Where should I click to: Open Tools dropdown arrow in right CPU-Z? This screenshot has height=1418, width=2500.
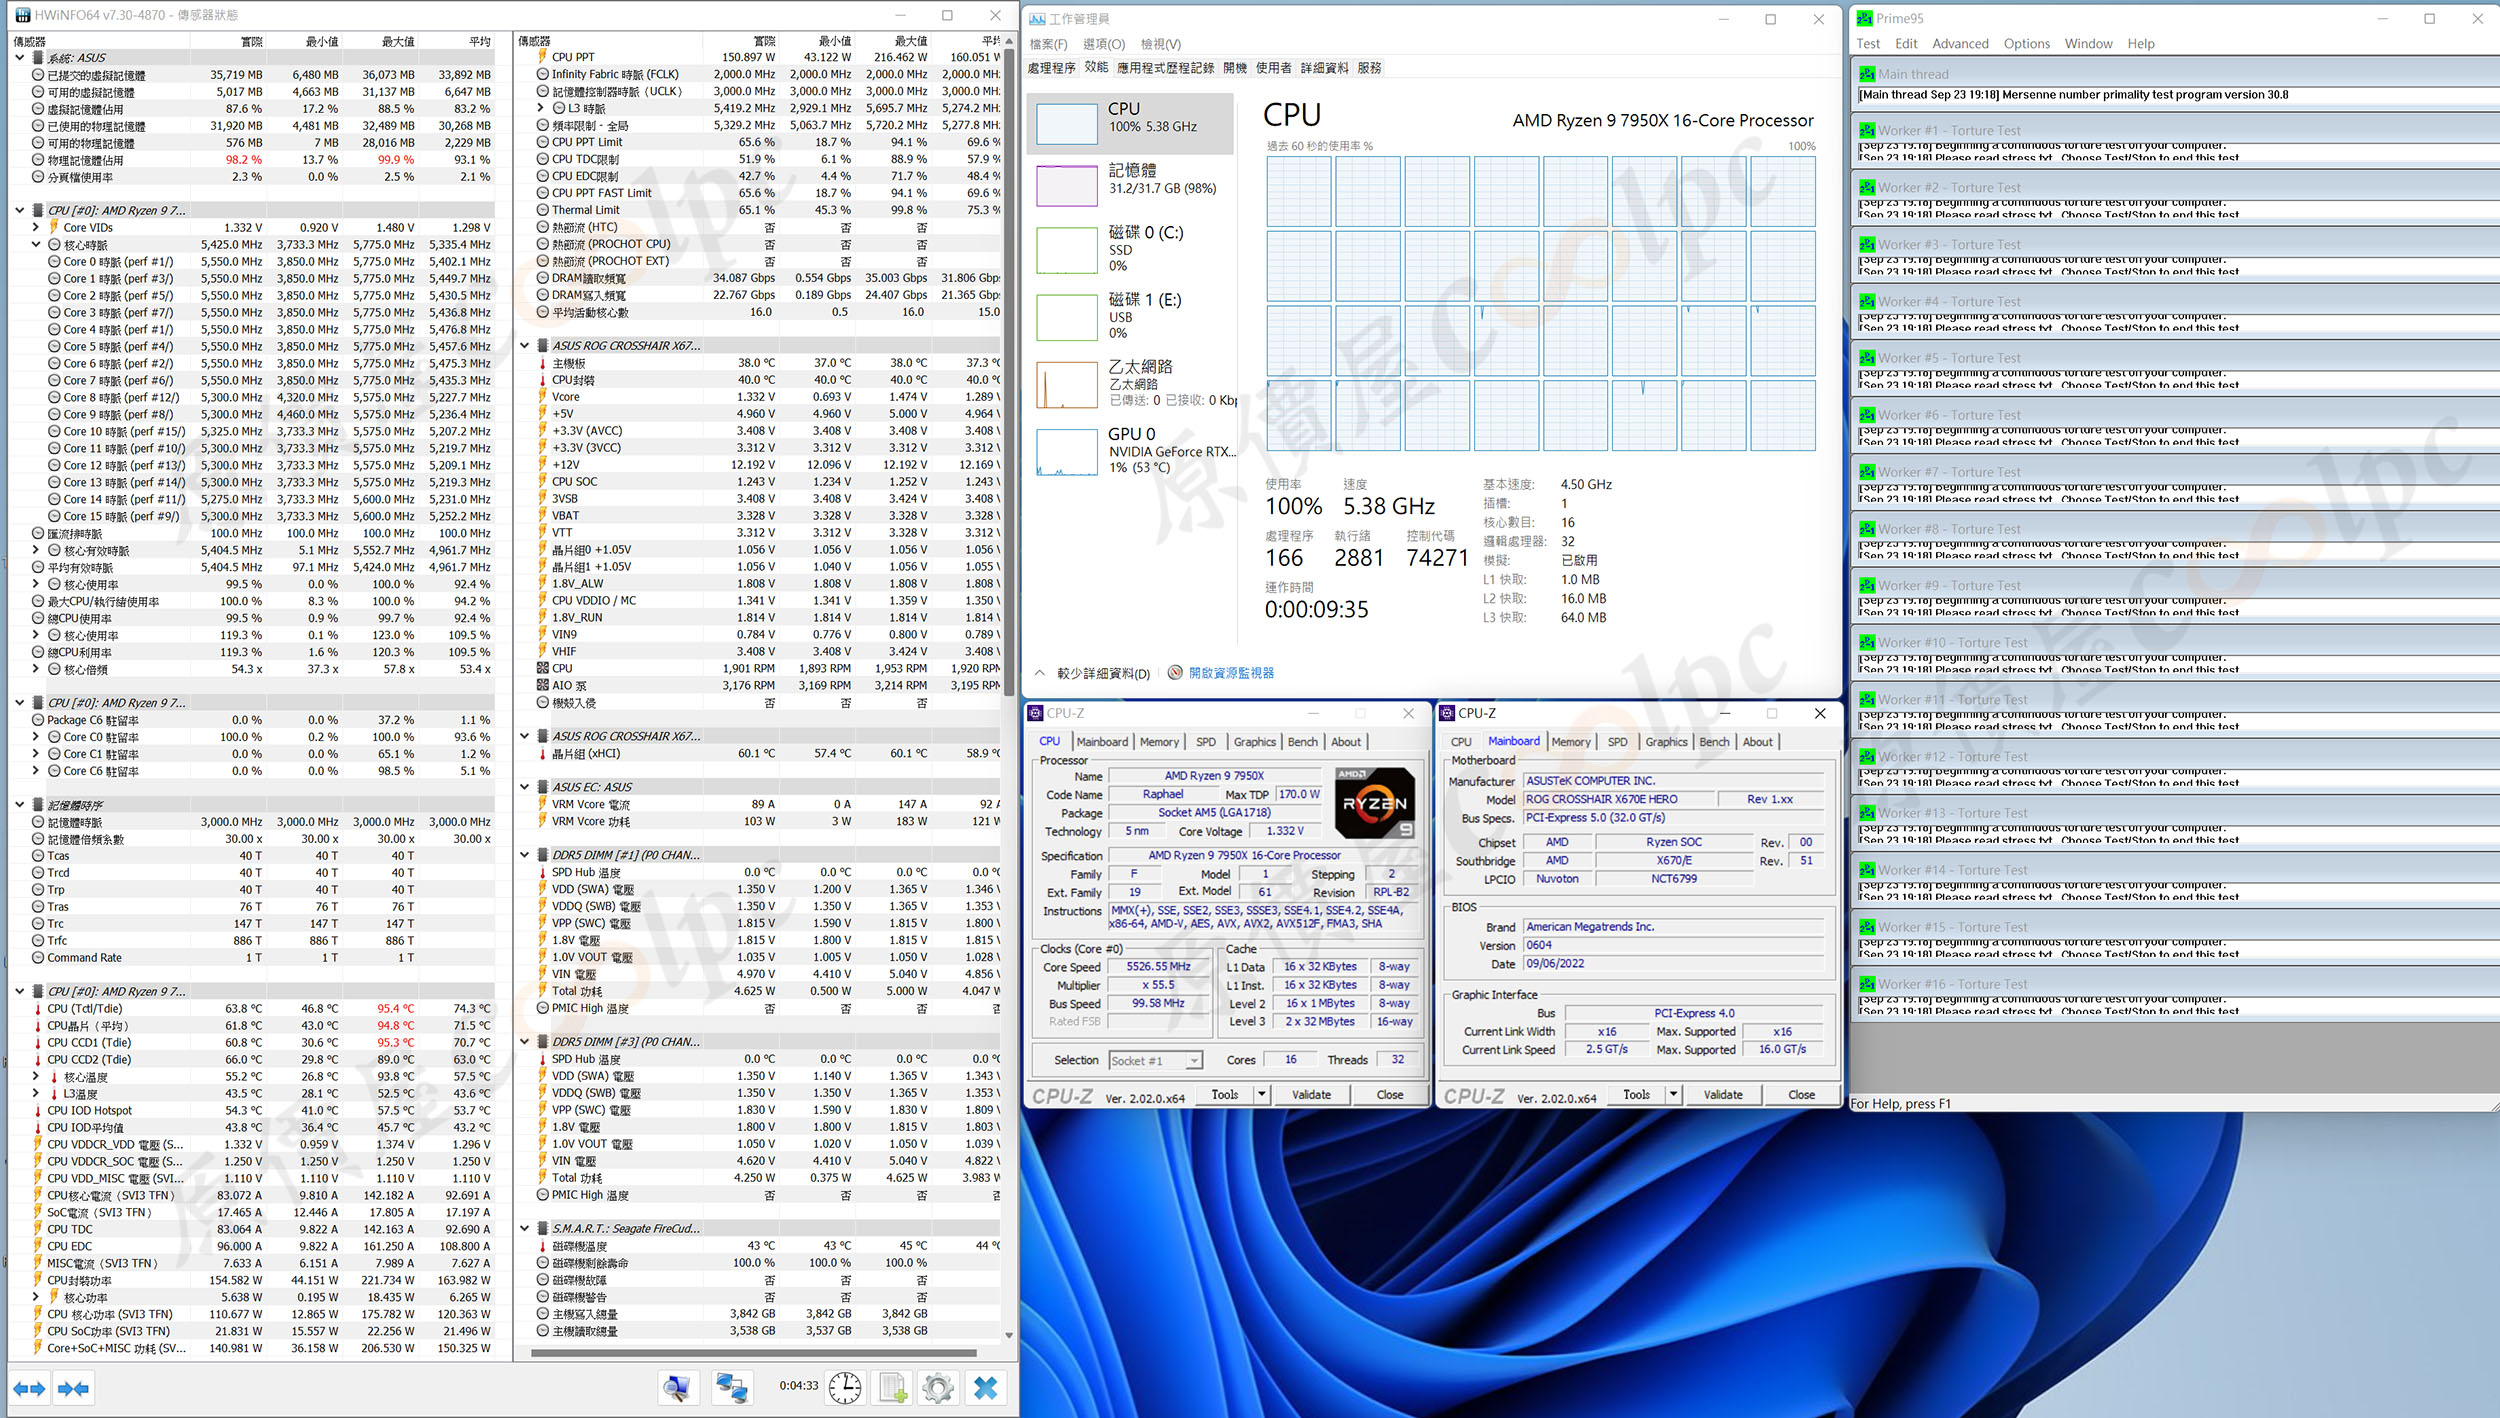1674,1095
